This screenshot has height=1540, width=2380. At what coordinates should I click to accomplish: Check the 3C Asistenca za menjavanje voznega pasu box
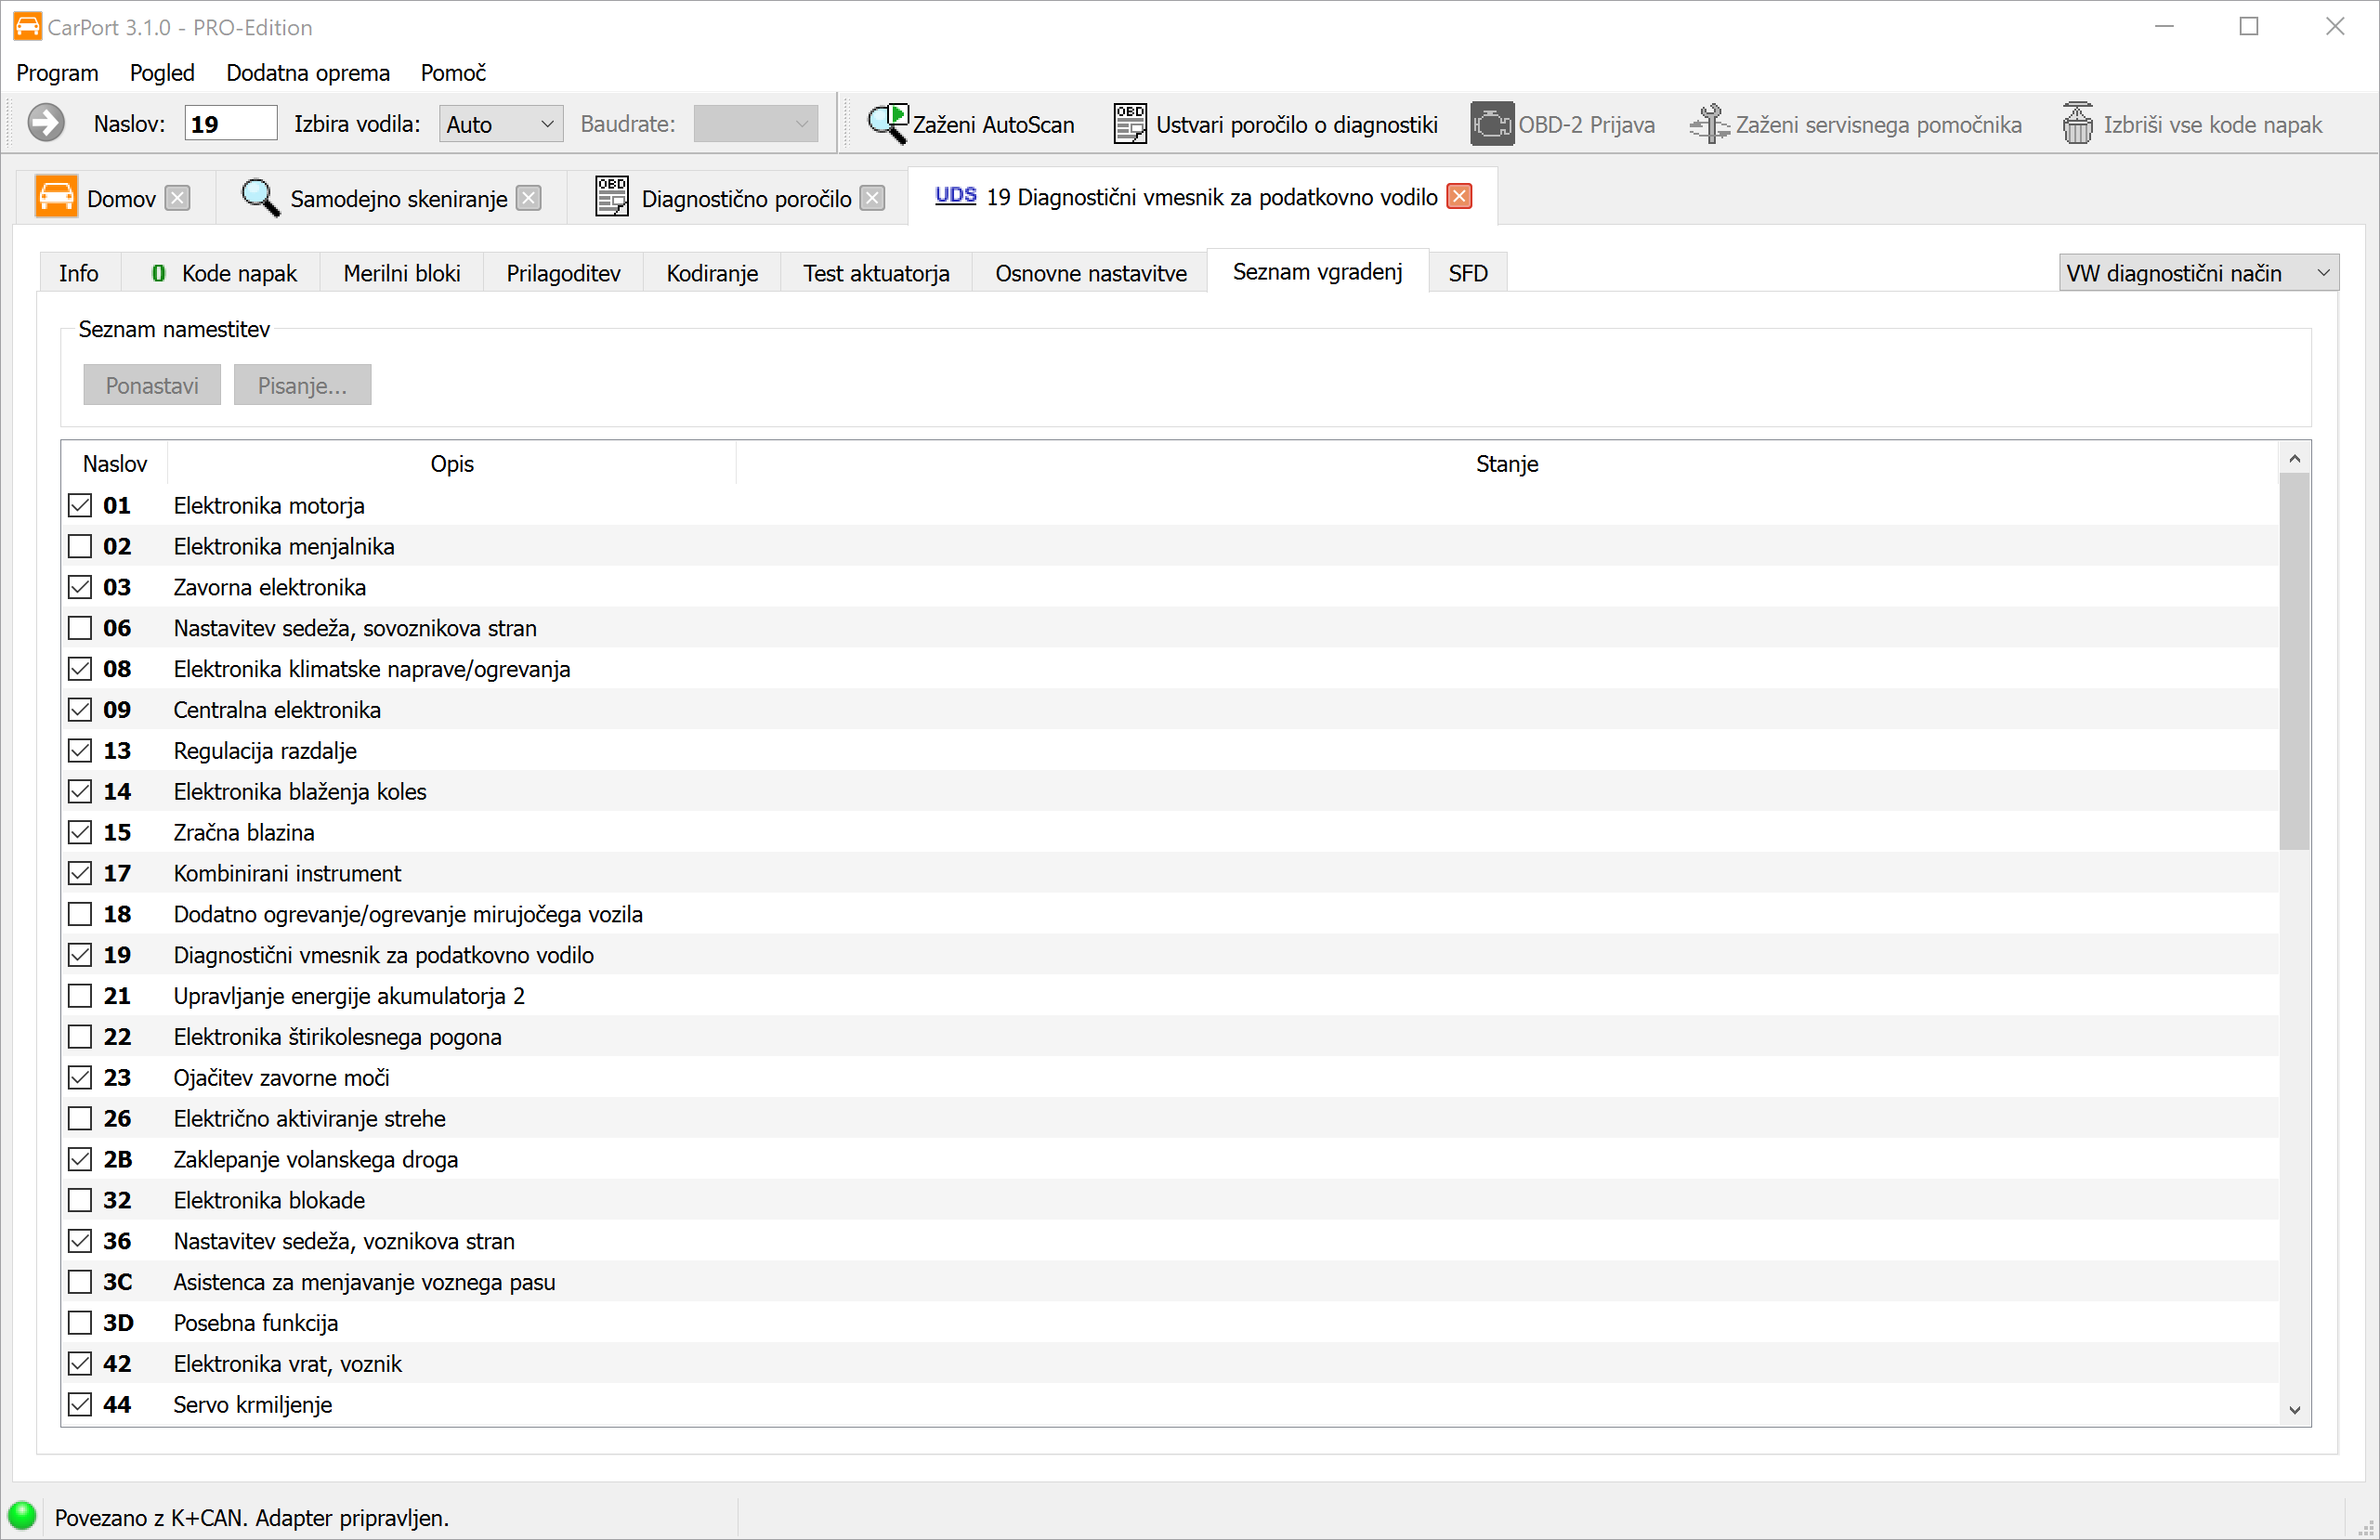80,1281
